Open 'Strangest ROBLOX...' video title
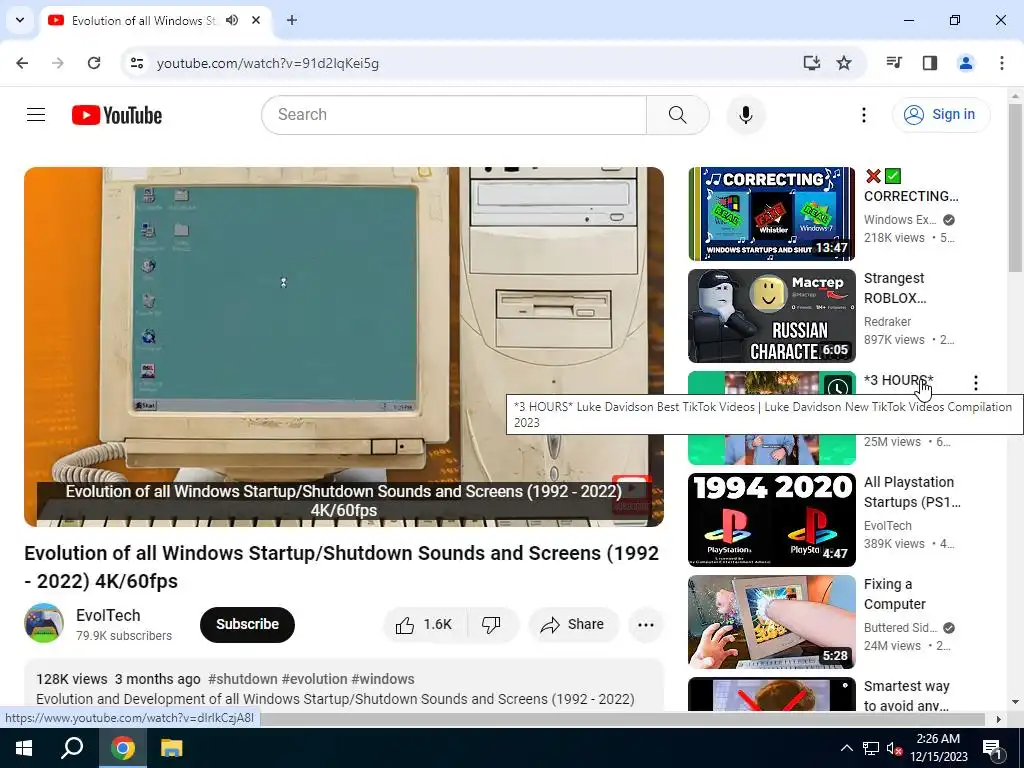Image resolution: width=1024 pixels, height=768 pixels. 895,288
